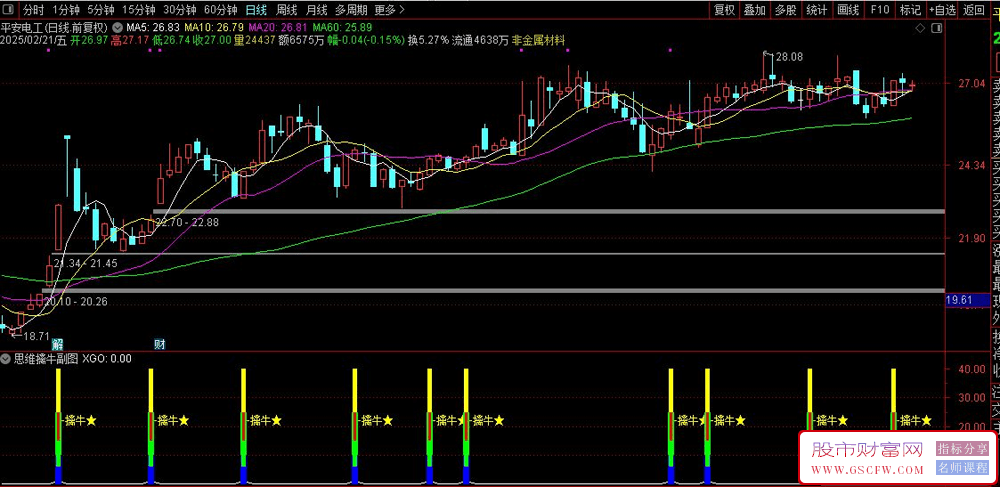Viewport: 1000px width, 487px height.
Task: Click the diamond icon above the chart
Action: pyautogui.click(x=919, y=29)
